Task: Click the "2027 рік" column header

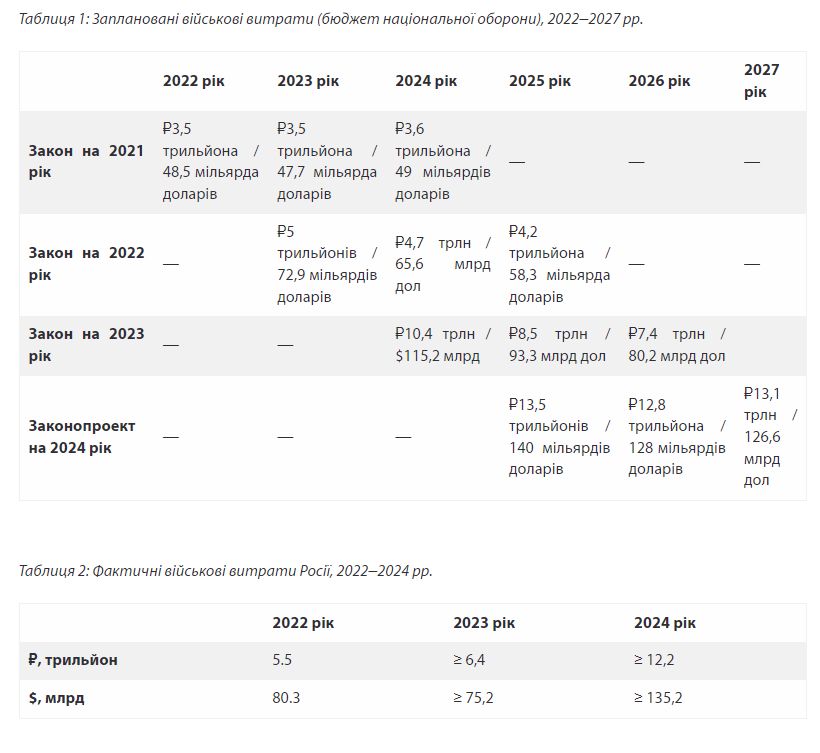Action: (761, 80)
